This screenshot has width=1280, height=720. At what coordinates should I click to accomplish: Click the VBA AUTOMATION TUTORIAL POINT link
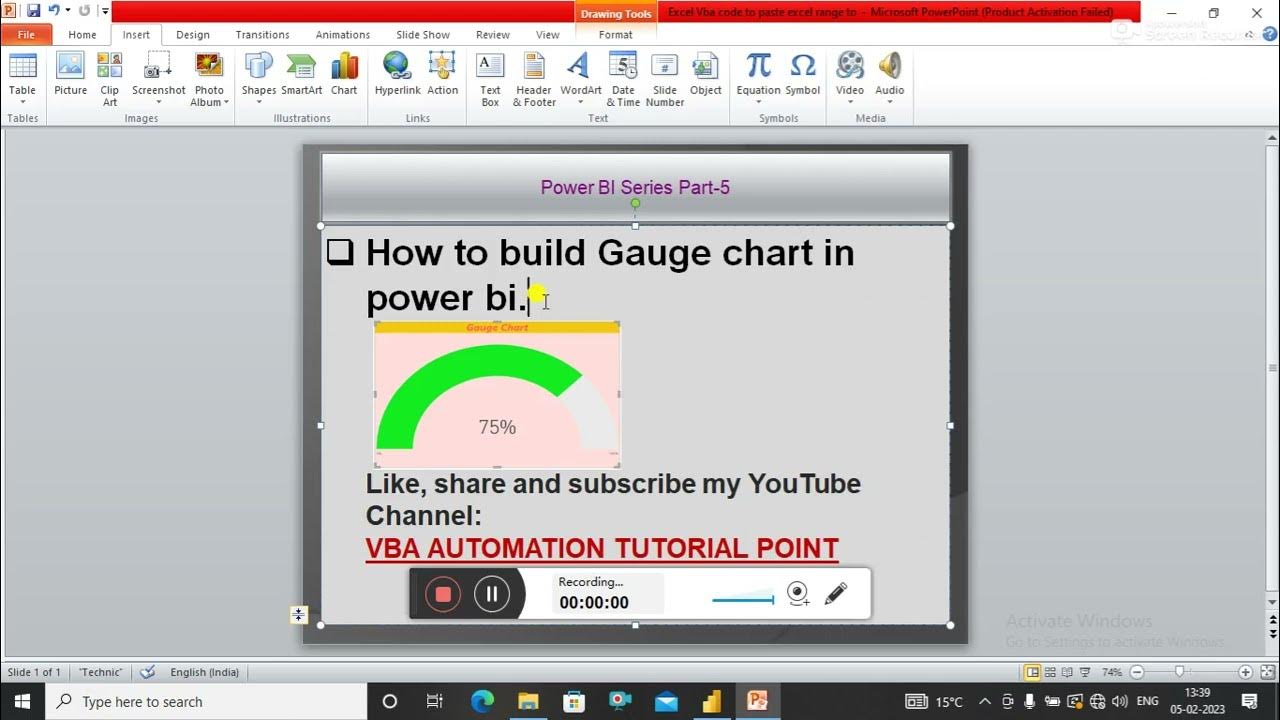[602, 549]
